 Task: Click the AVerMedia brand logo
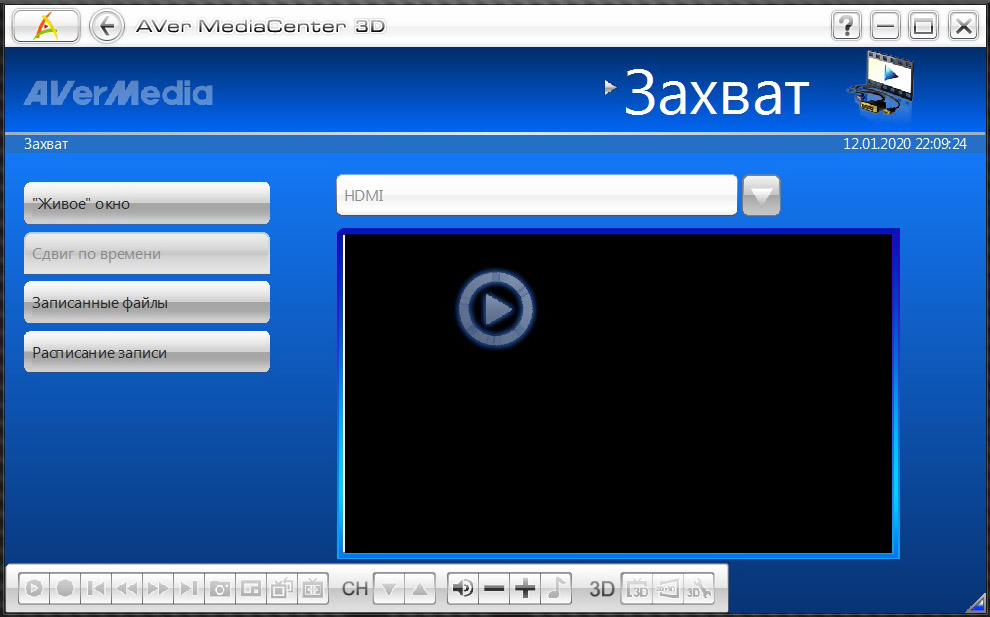pos(118,93)
